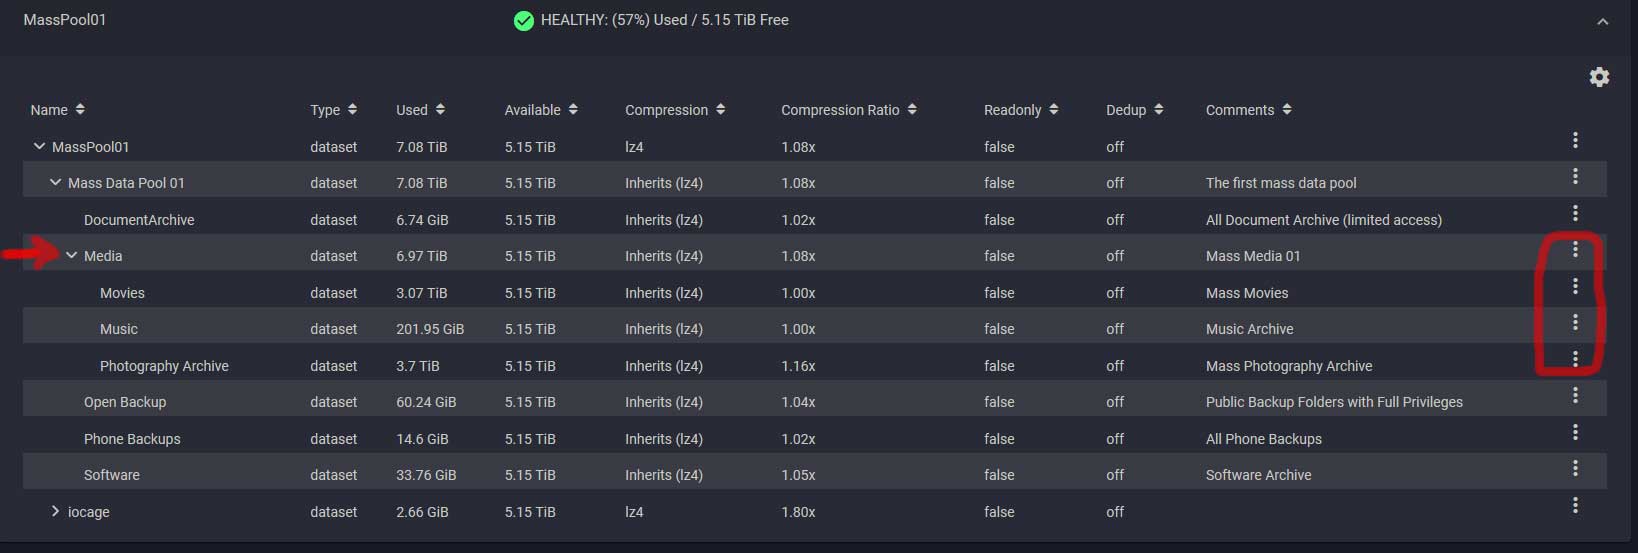Open three-dot menu for Media dataset
1638x553 pixels.
(1575, 249)
